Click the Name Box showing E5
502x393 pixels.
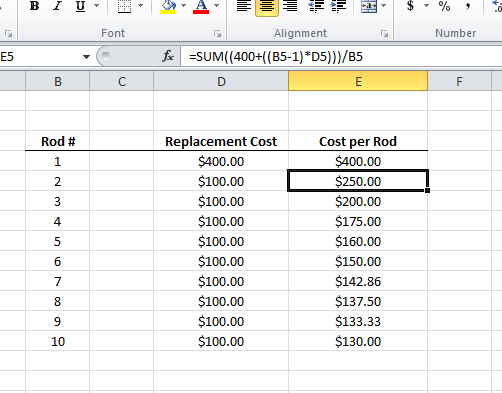pos(40,57)
